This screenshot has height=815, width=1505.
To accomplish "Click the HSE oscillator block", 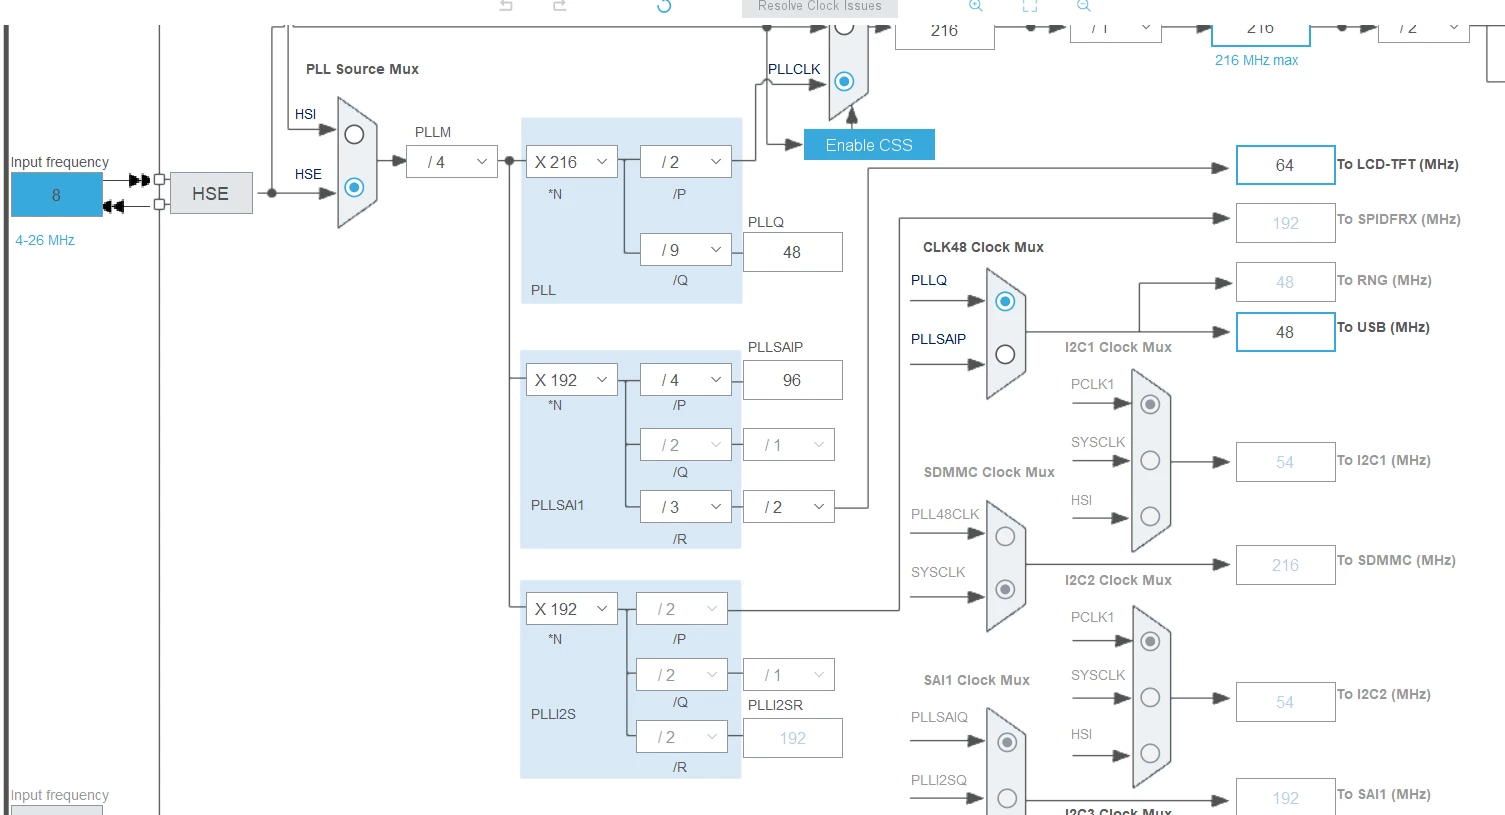I will 211,193.
